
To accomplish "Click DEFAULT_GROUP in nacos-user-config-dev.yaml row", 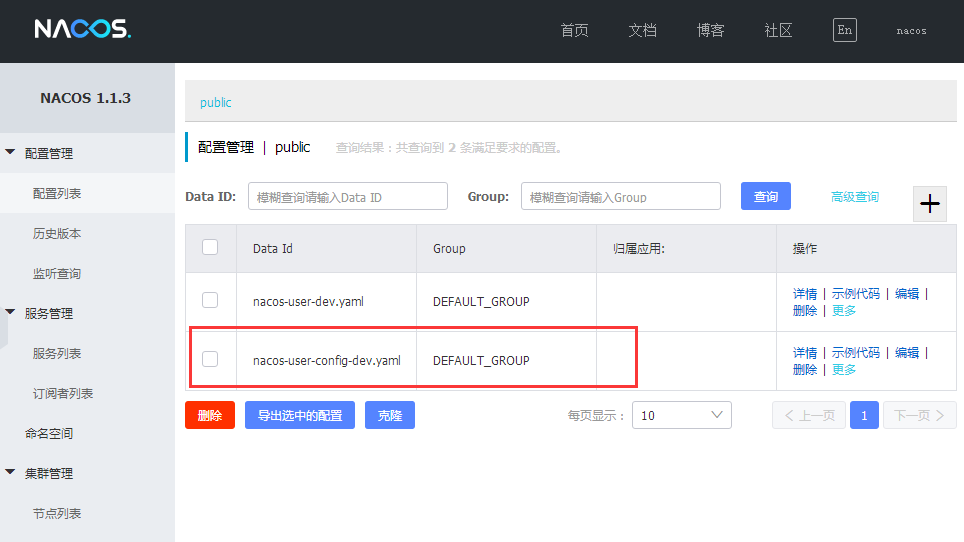I will click(481, 361).
